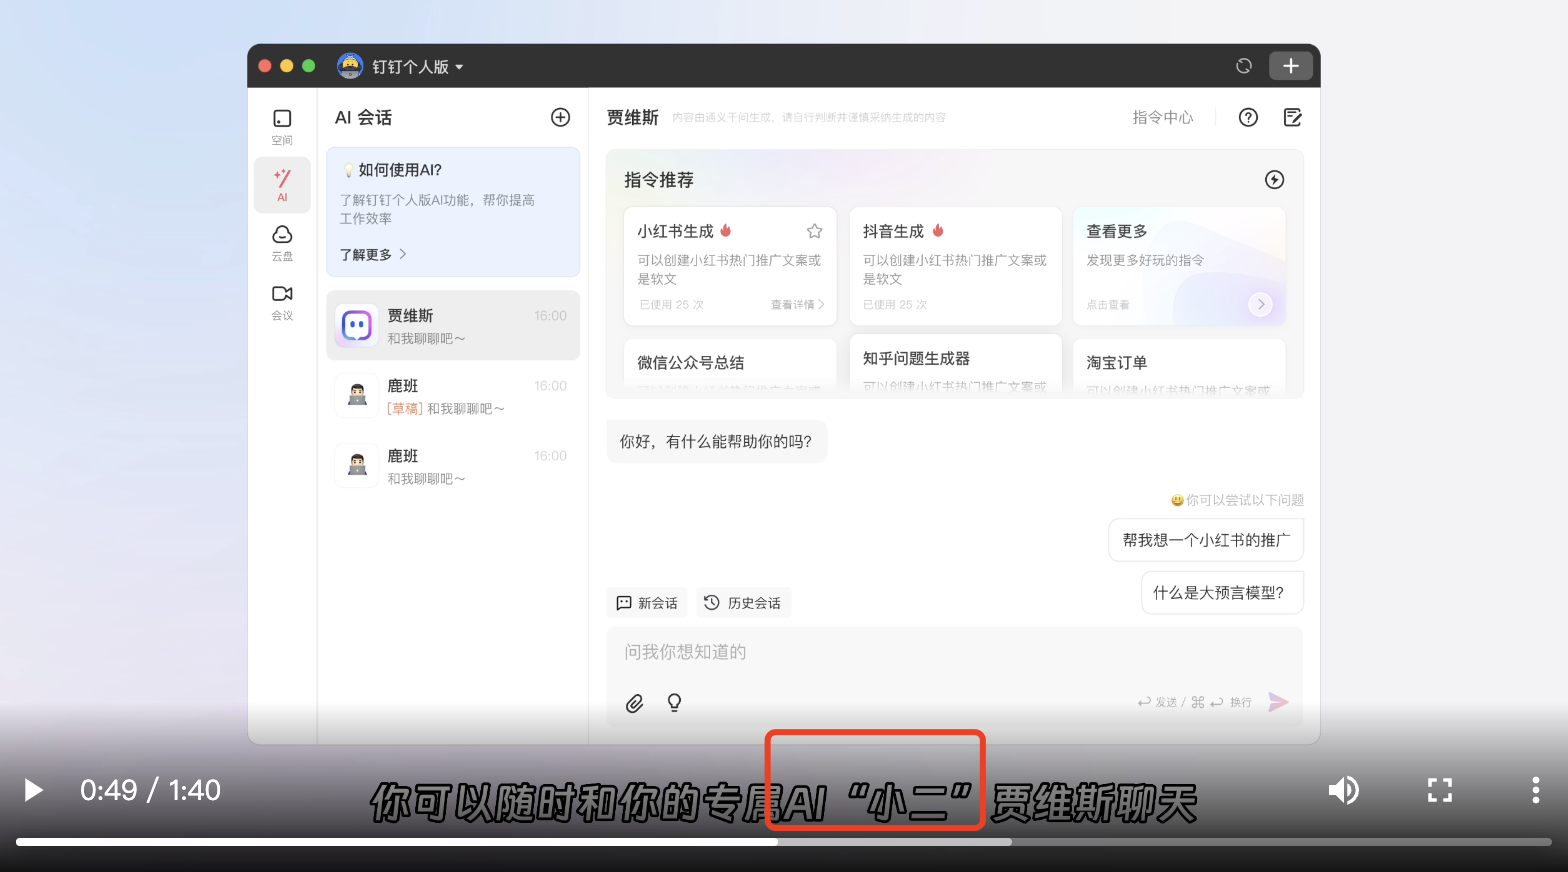1568x872 pixels.
Task: Click the 历史会话 button
Action: [743, 603]
